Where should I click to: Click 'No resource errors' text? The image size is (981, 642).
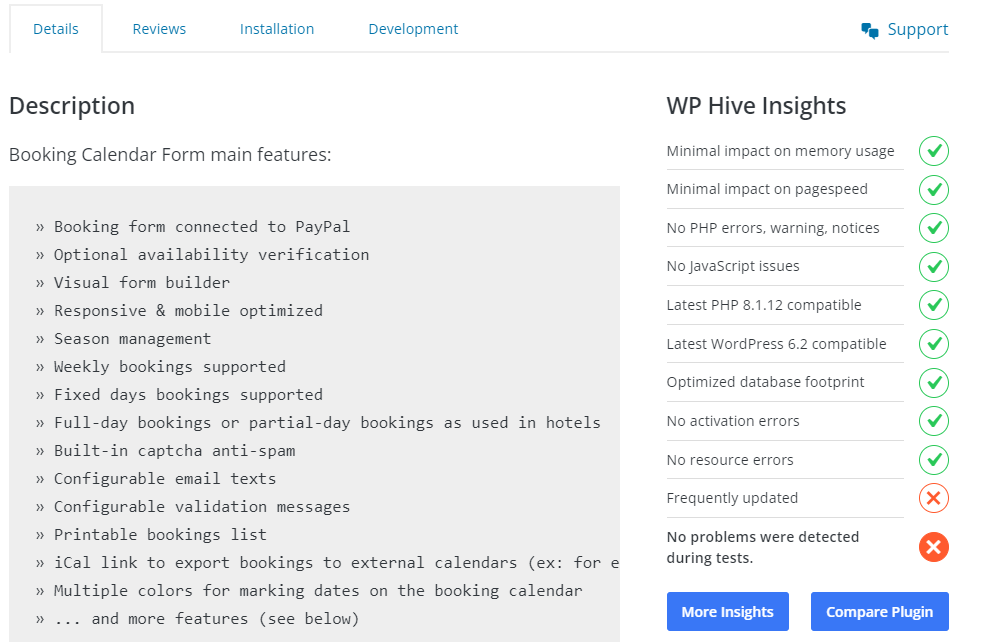[729, 460]
